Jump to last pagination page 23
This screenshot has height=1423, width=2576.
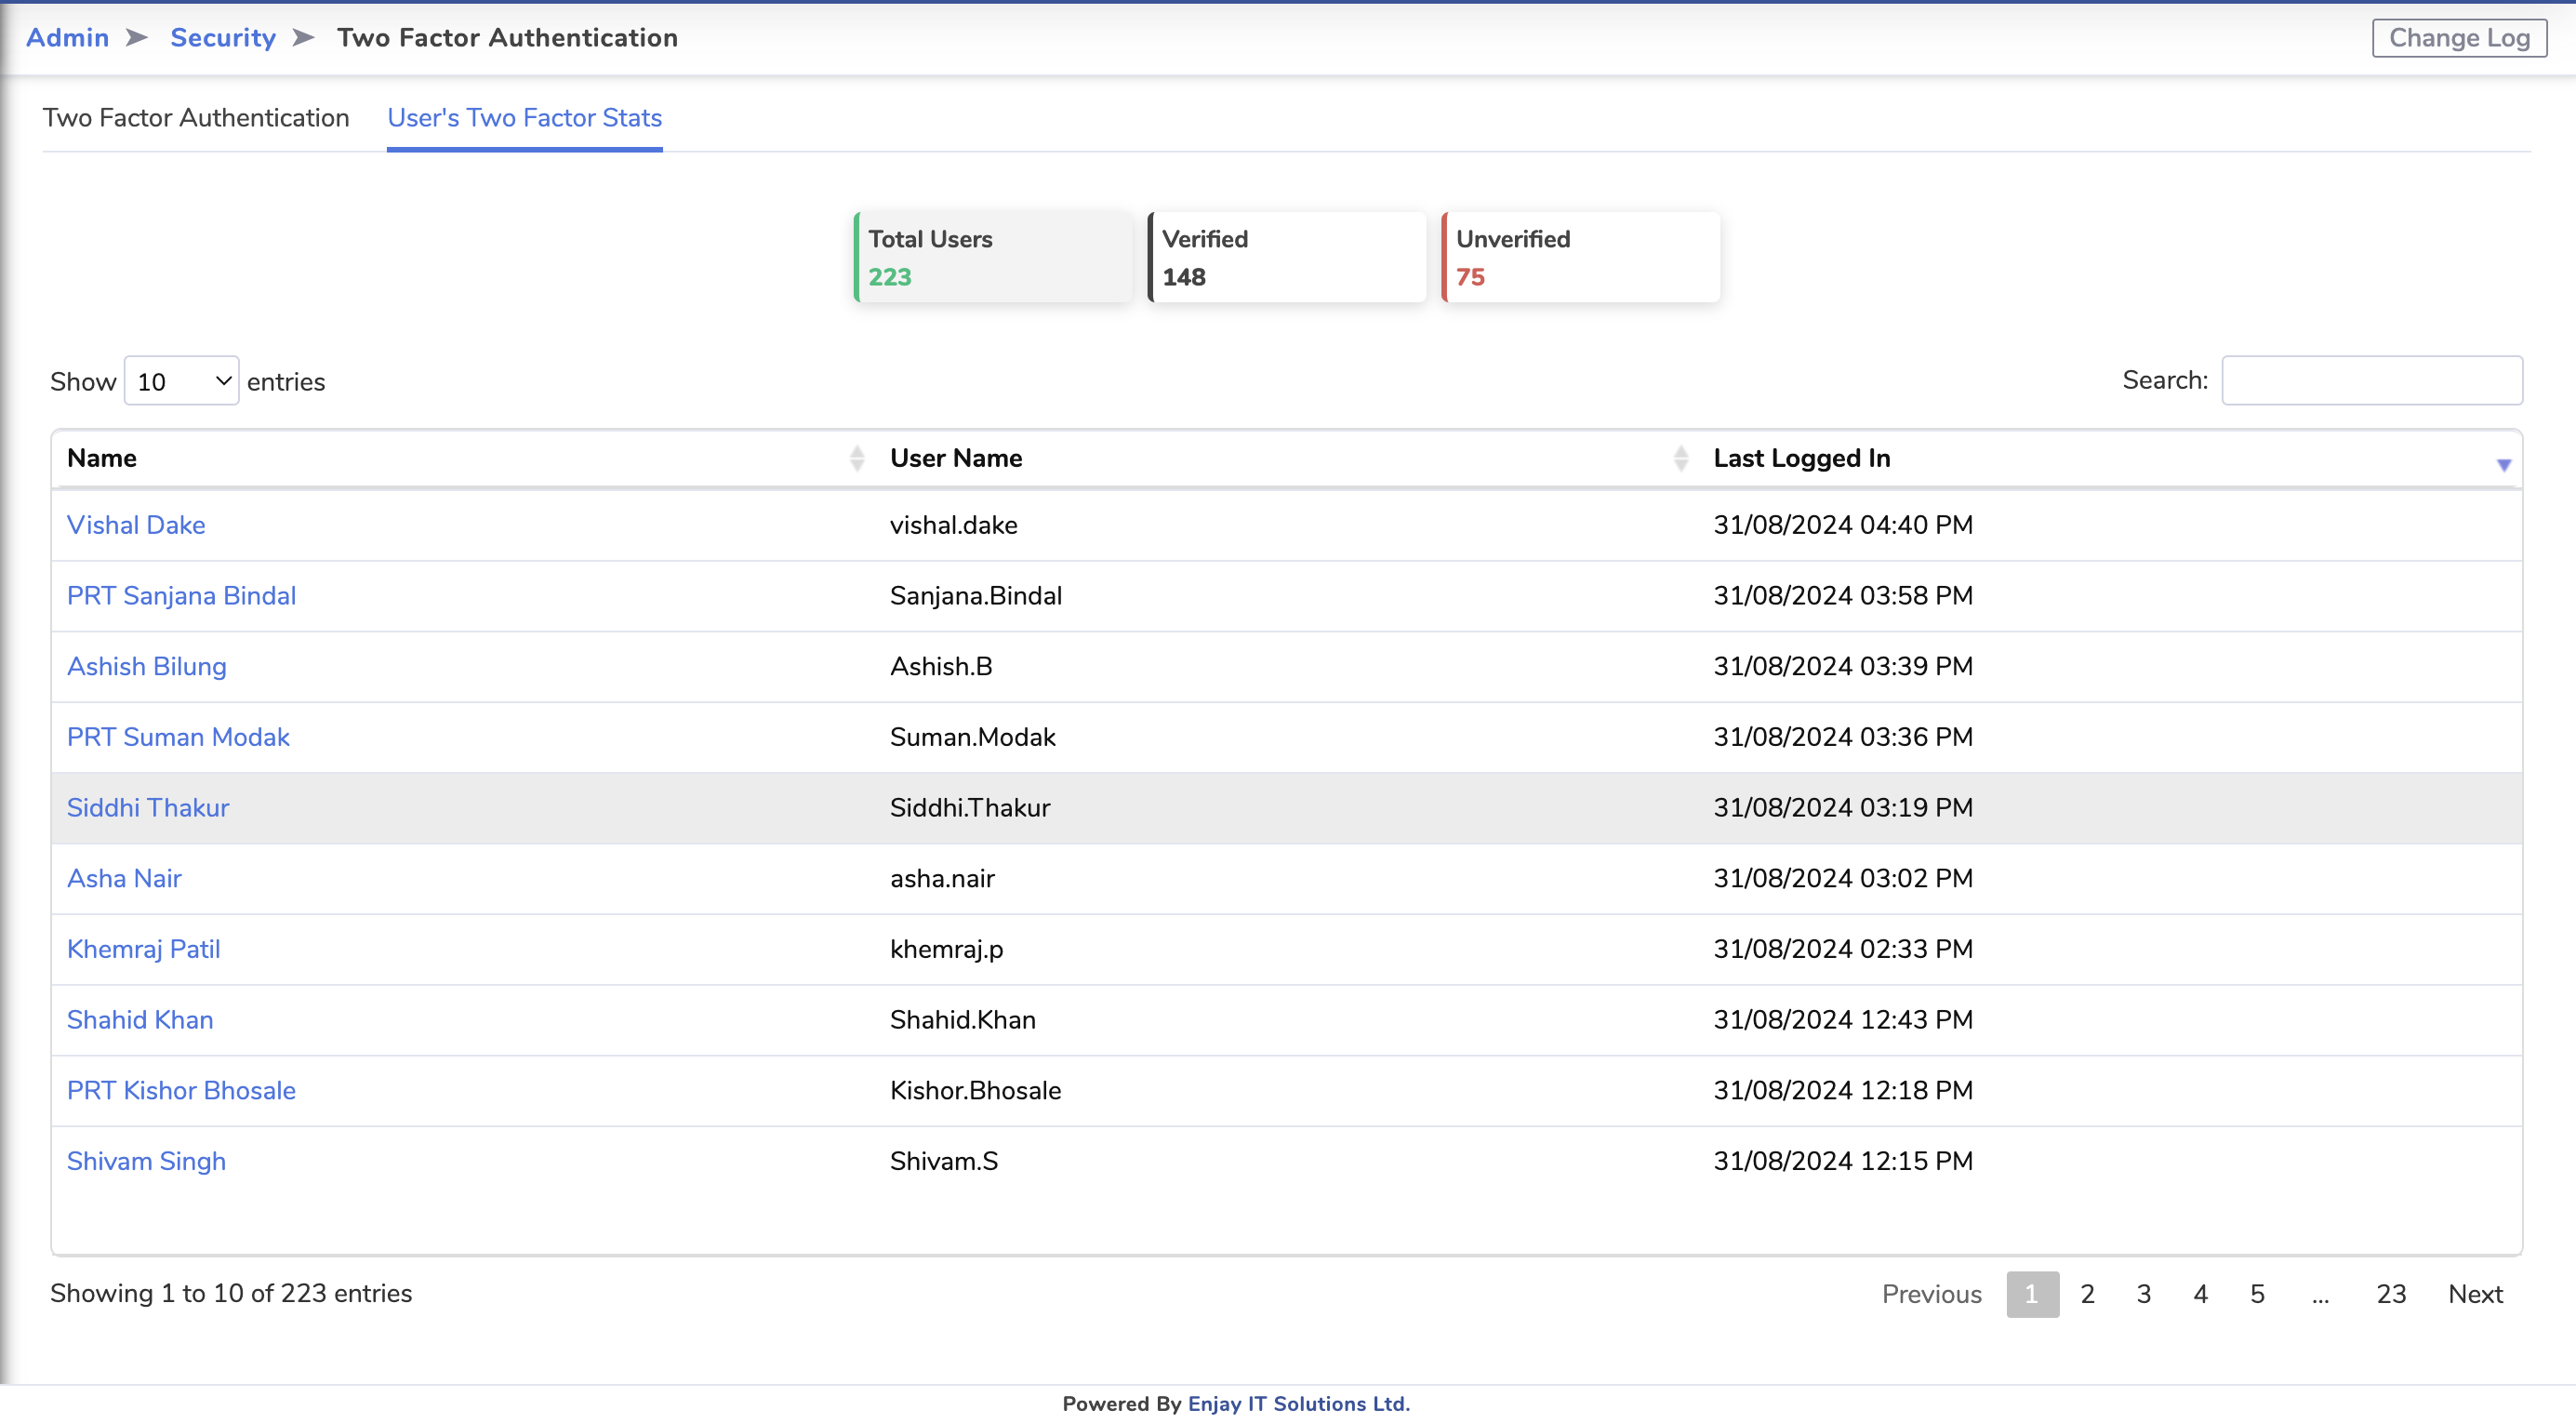(2391, 1294)
